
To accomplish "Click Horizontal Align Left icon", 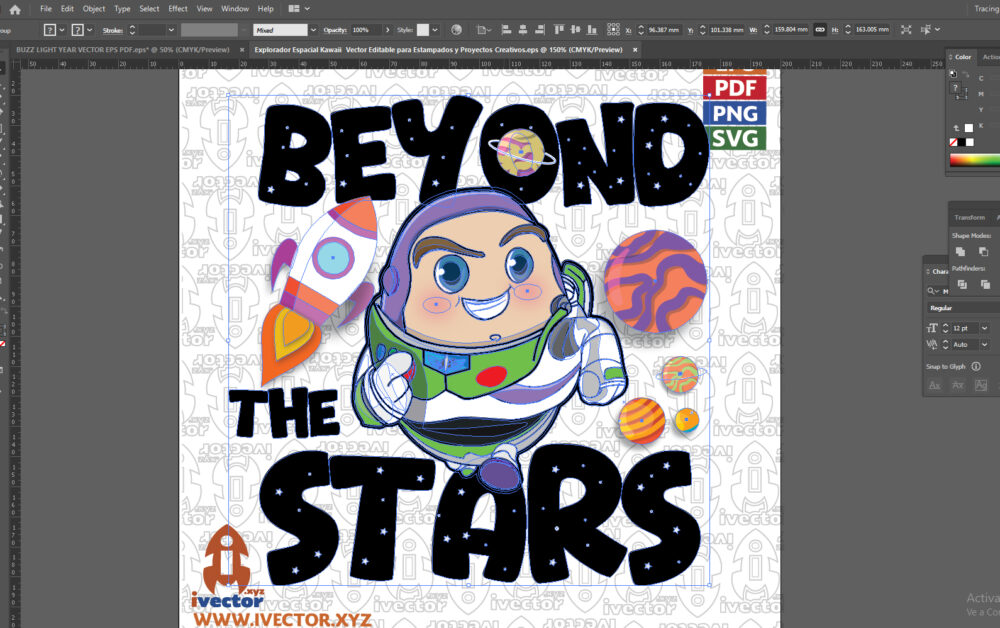I will point(506,29).
